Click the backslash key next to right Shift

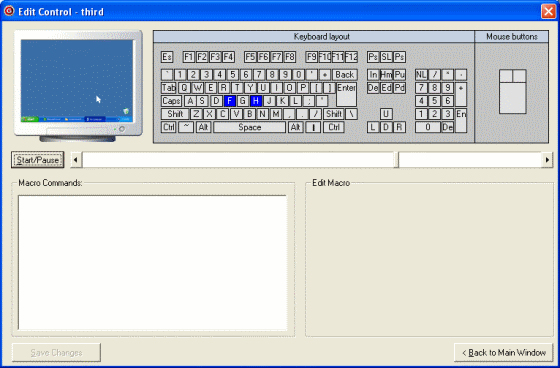coord(351,114)
